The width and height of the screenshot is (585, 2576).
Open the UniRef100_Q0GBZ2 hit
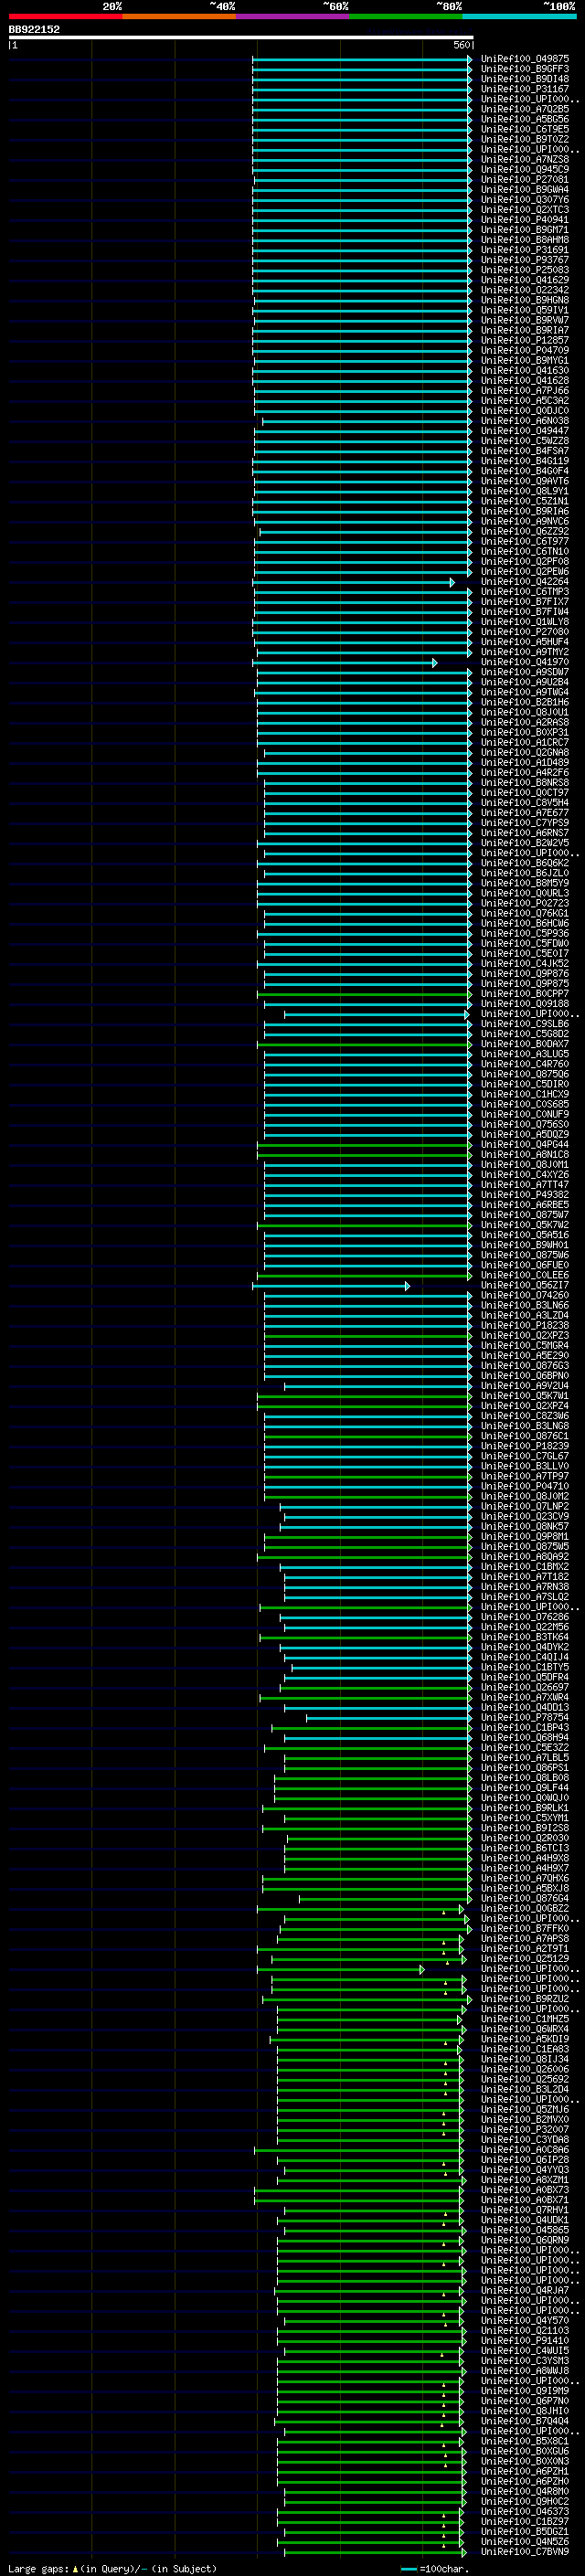524,1909
